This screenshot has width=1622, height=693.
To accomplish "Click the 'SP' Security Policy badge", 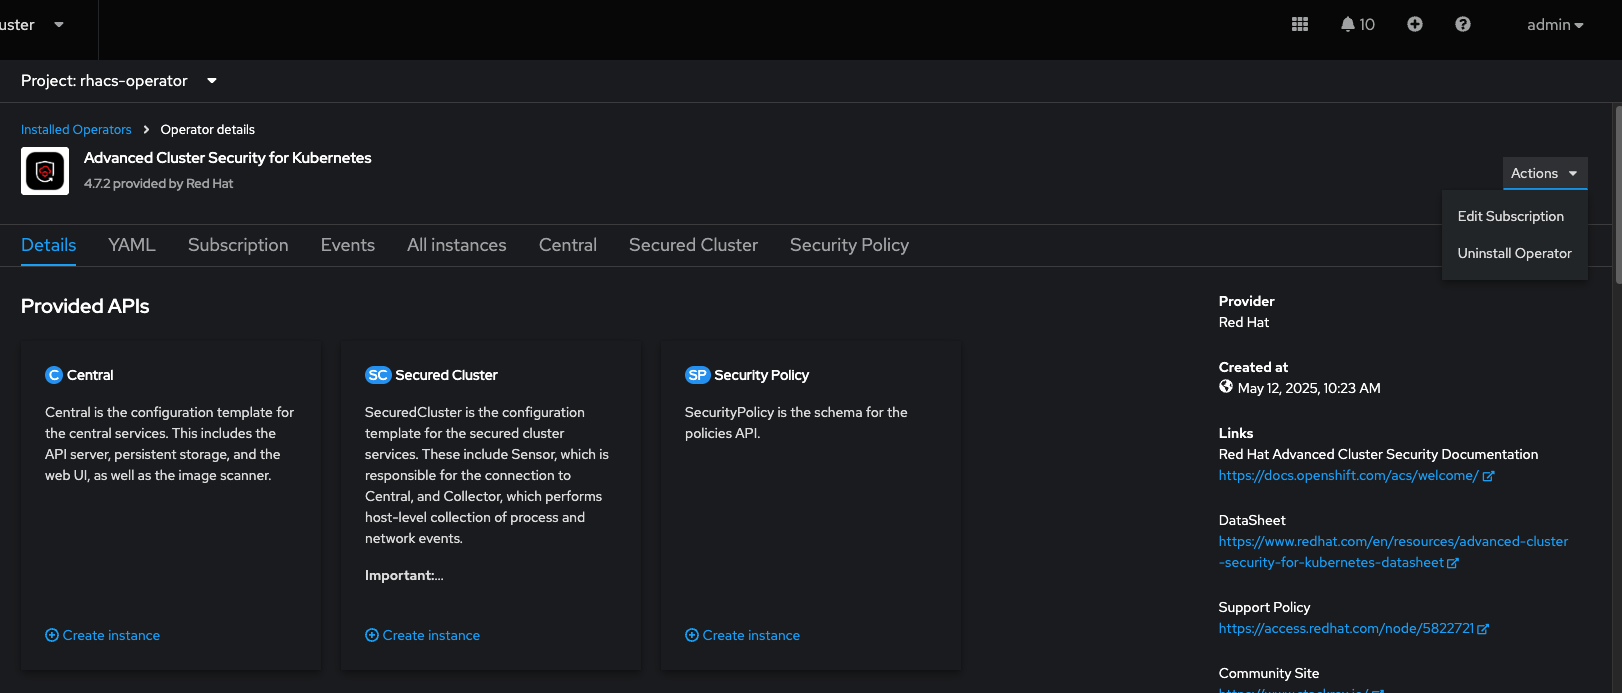I will (x=697, y=375).
